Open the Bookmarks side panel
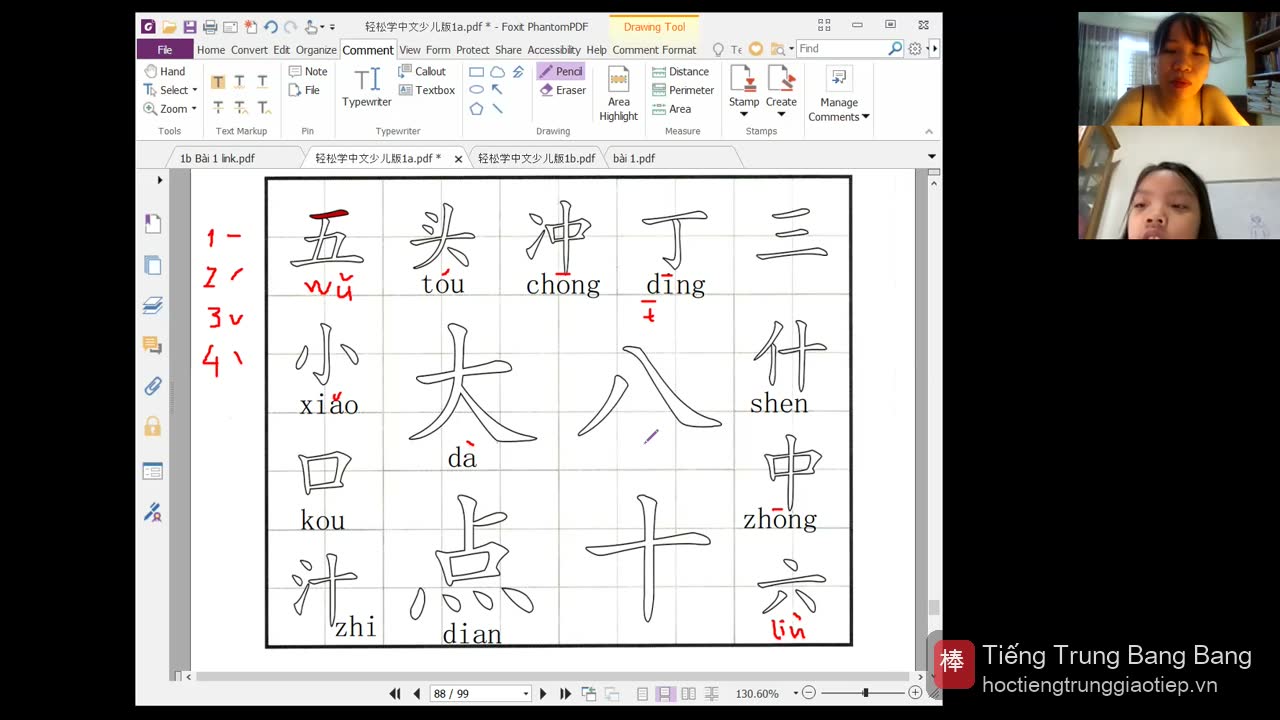 [153, 224]
